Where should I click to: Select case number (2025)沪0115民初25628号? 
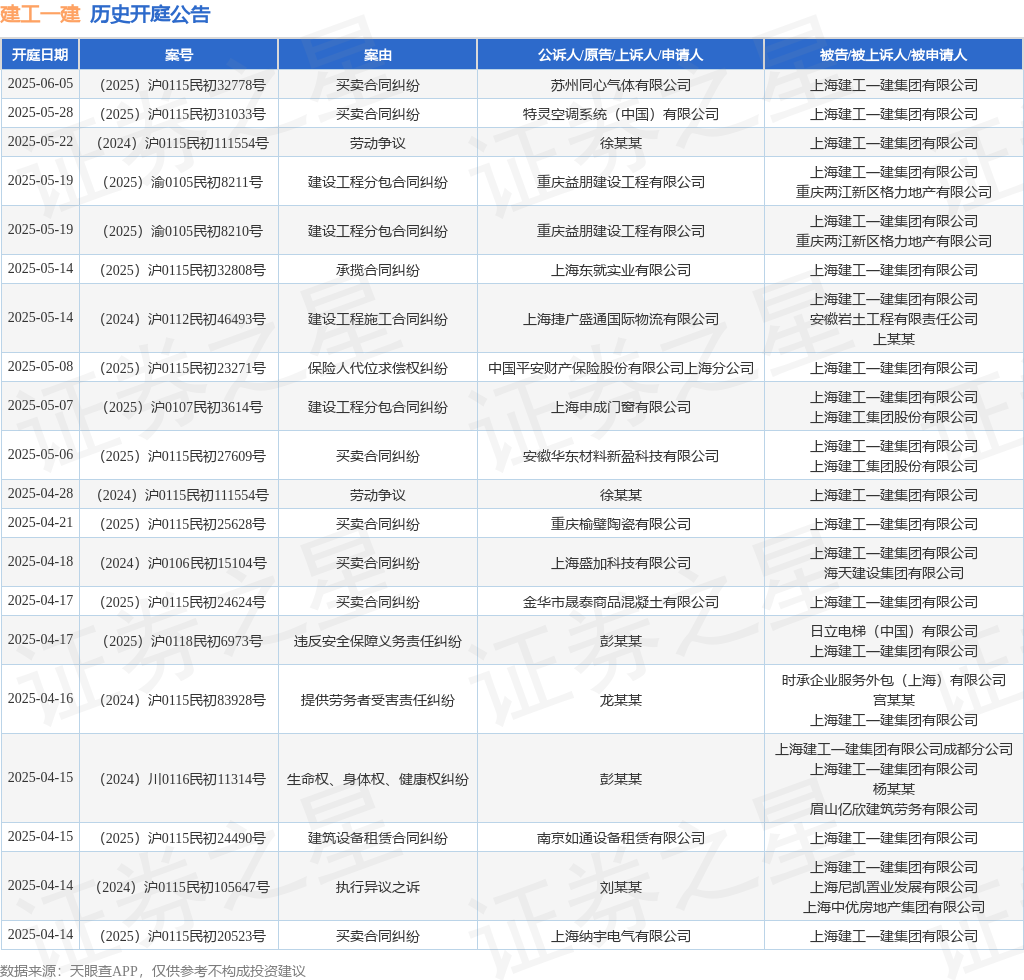pyautogui.click(x=179, y=524)
